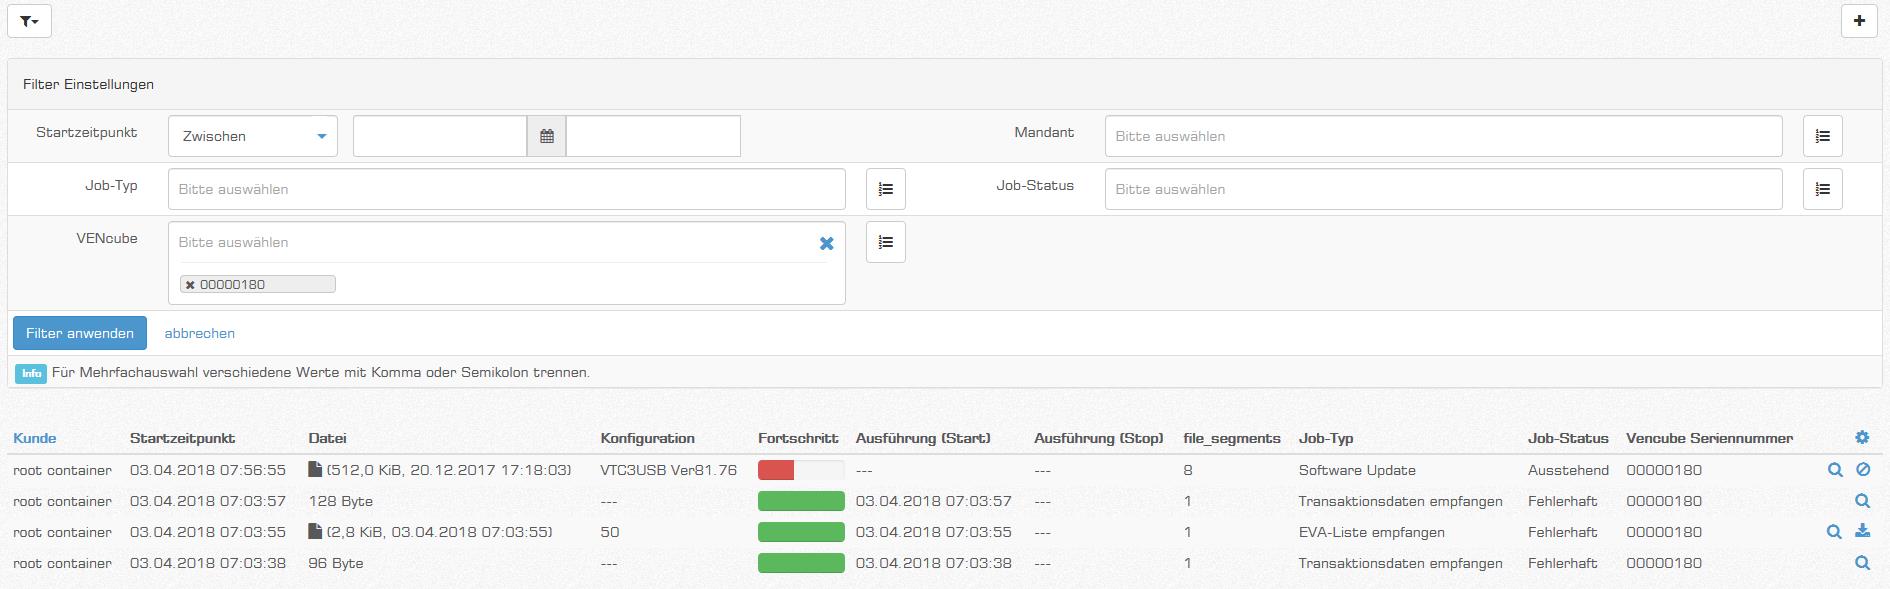Open the filter toggle button at top left
Viewport: 1890px width, 589px height.
(29, 21)
